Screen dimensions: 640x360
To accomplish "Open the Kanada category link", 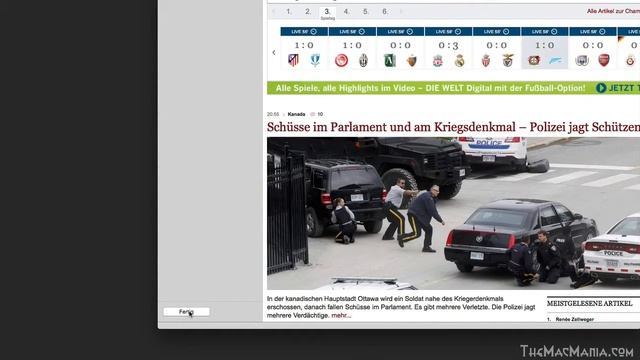I will [x=296, y=114].
